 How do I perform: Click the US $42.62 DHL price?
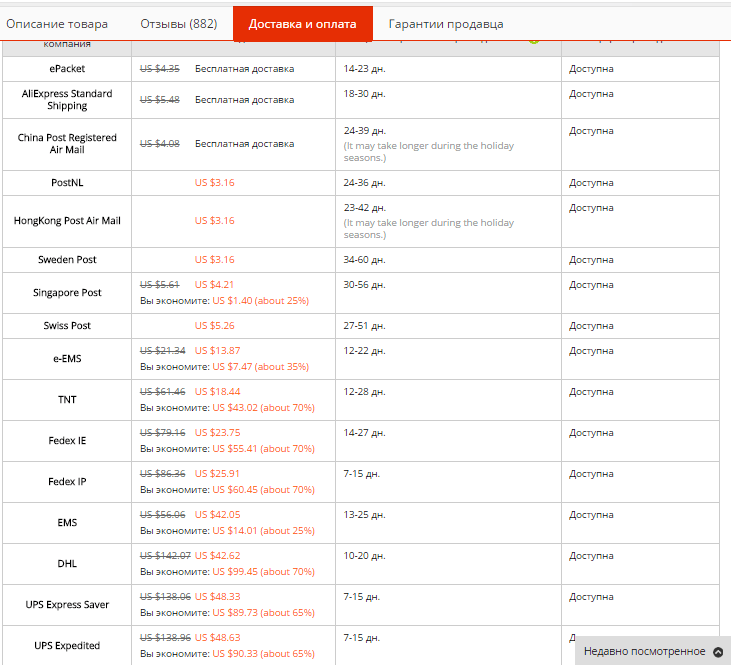pos(218,556)
